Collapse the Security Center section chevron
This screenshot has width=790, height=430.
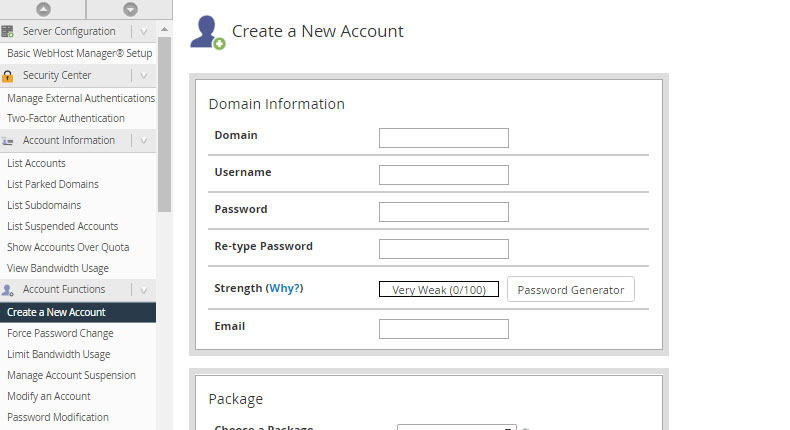[143, 75]
